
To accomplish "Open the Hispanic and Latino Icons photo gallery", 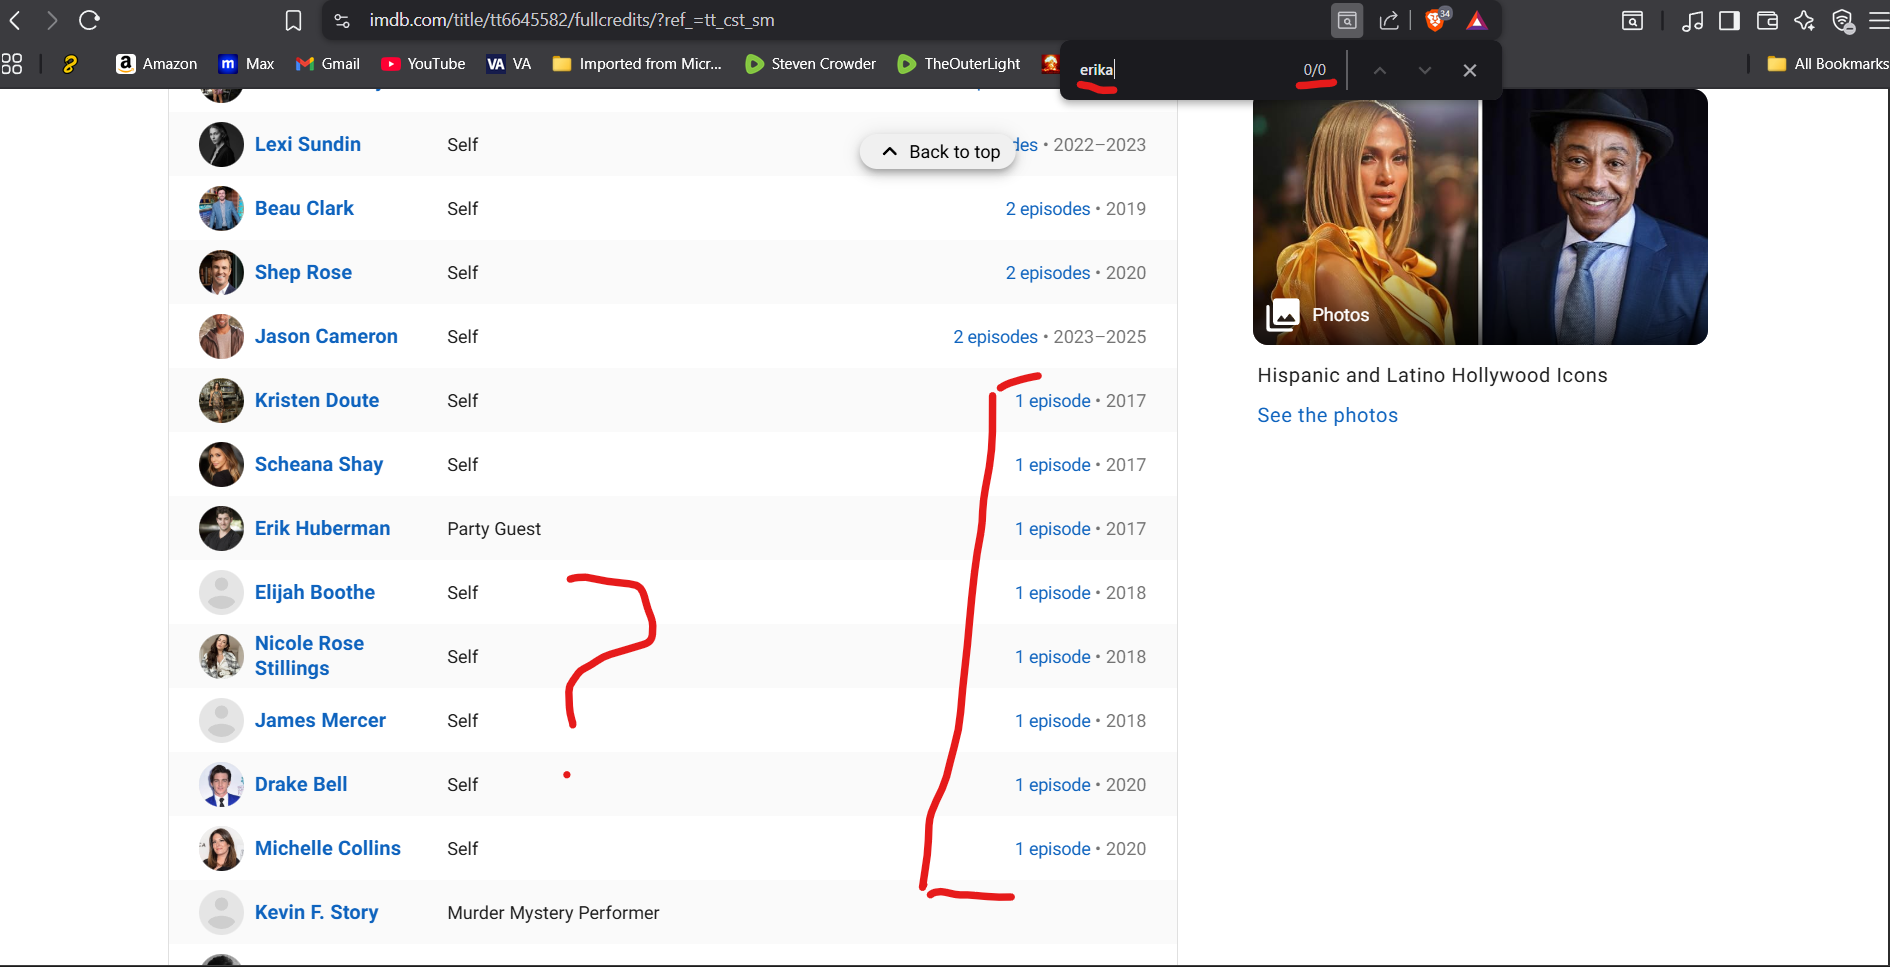I will pyautogui.click(x=1480, y=217).
